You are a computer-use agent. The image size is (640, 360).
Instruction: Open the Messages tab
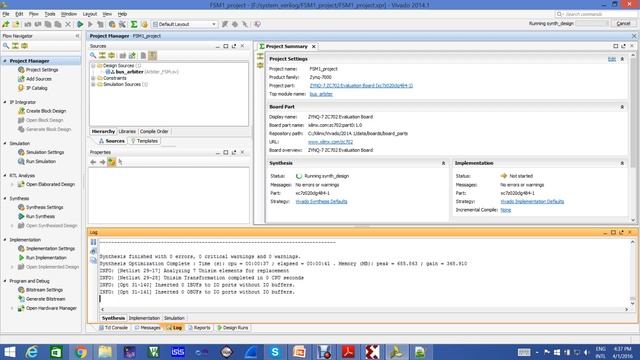[x=148, y=328]
